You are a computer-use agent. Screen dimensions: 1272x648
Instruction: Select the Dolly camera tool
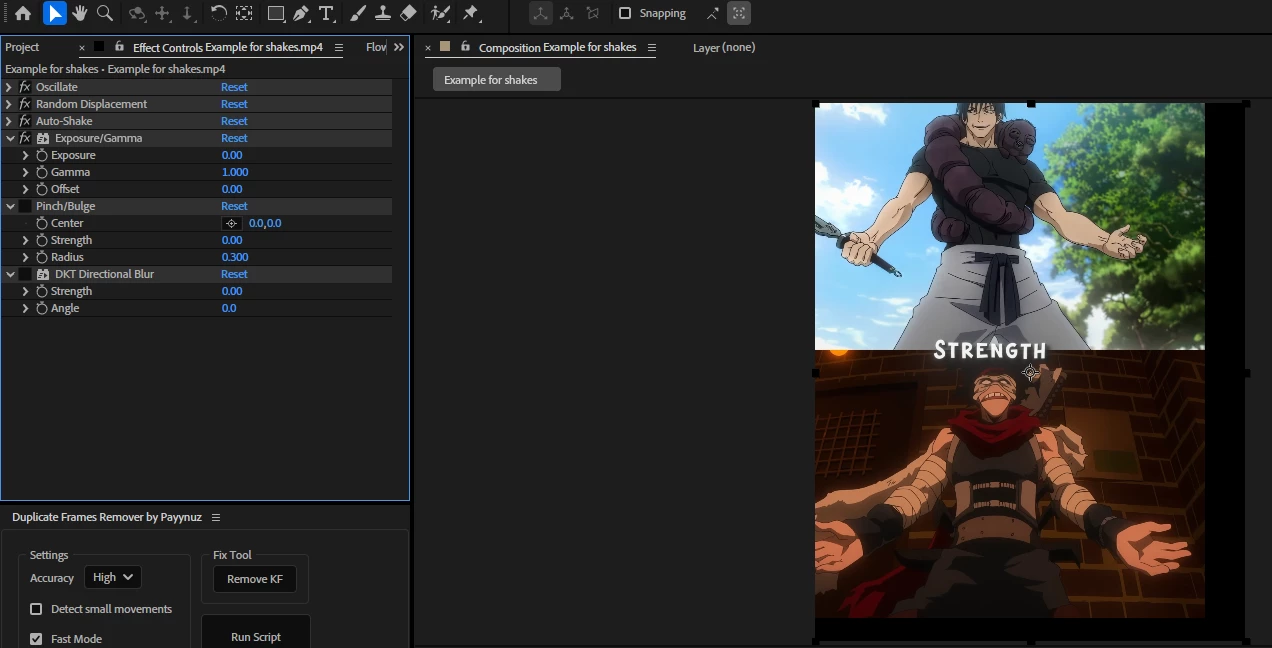[187, 14]
